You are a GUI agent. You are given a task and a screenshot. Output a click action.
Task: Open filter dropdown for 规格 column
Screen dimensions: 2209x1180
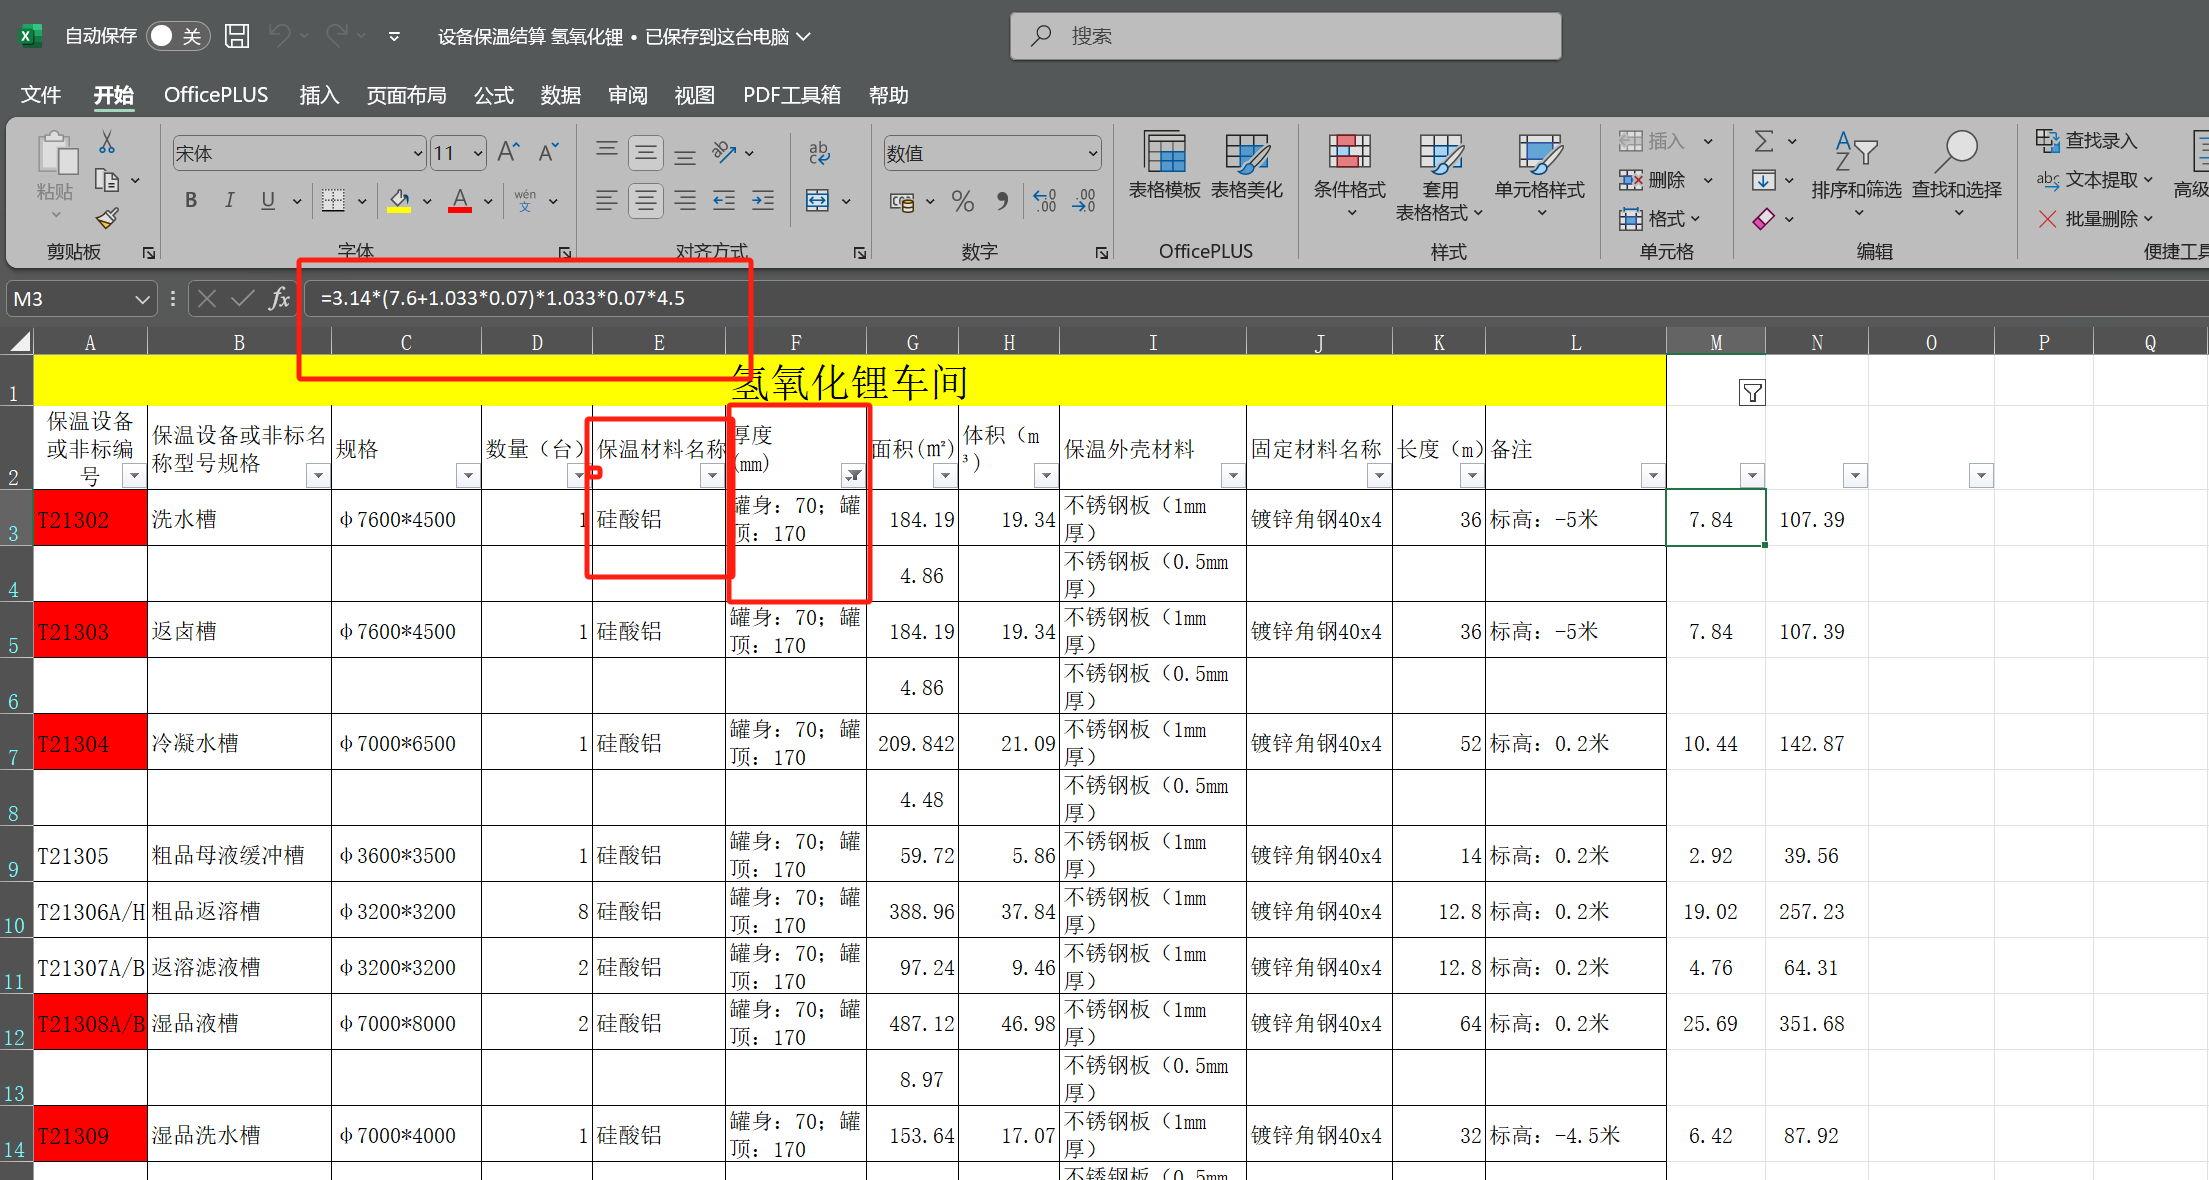[467, 476]
